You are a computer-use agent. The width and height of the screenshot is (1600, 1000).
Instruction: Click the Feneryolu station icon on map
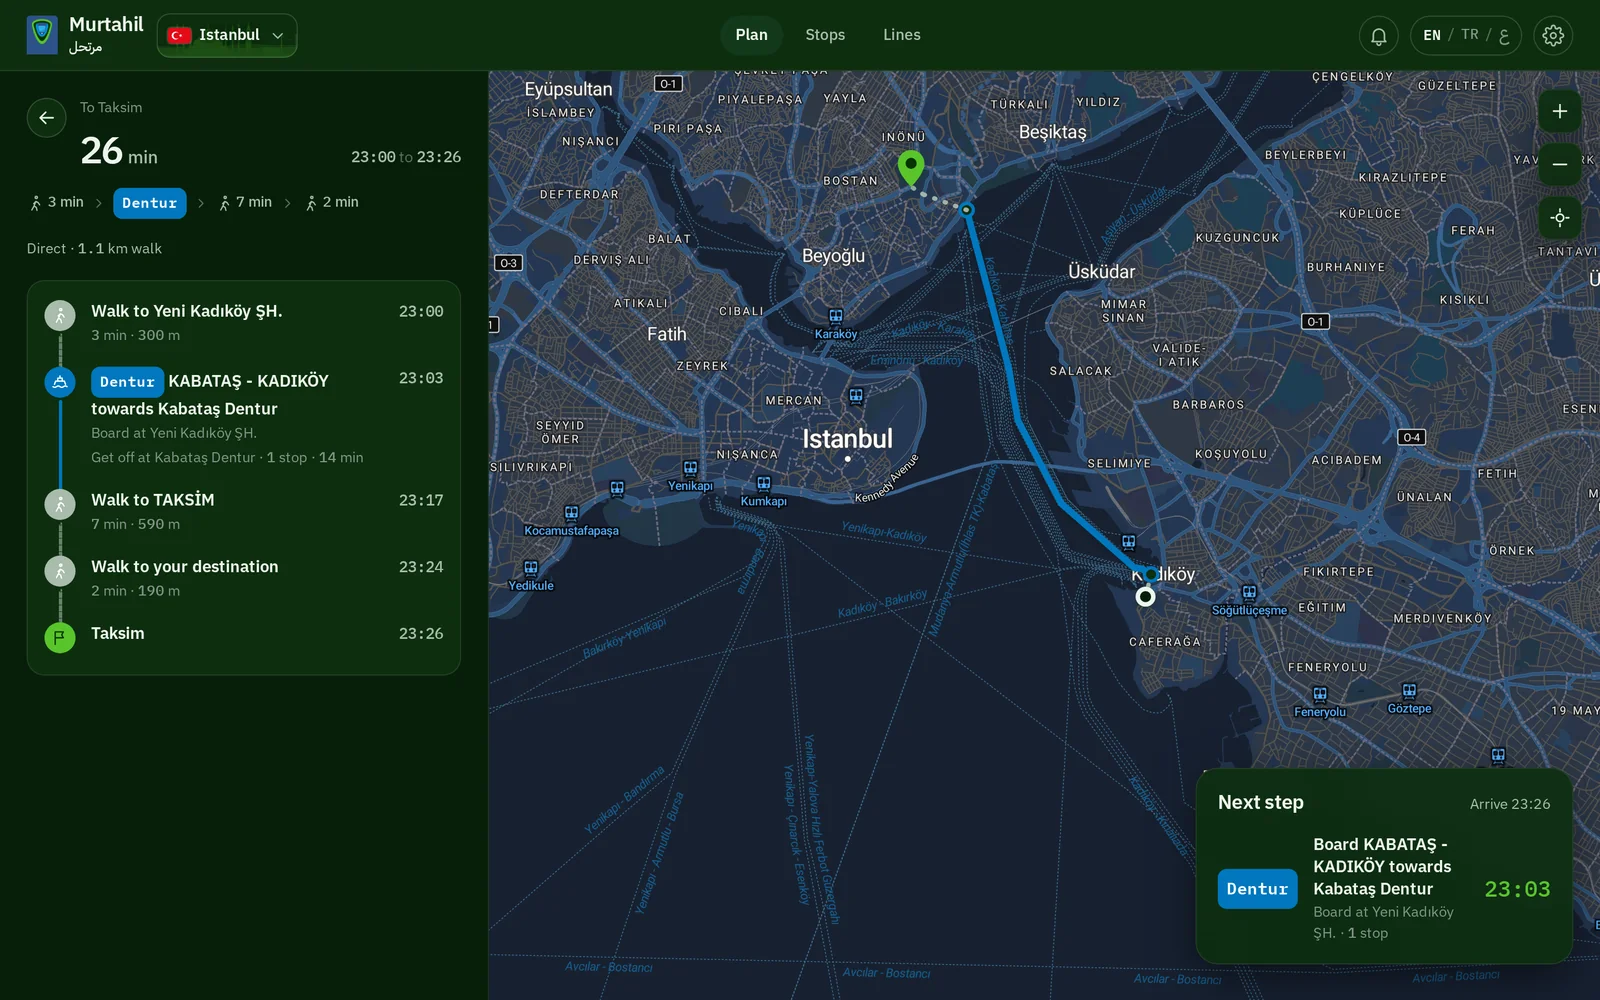[1320, 694]
